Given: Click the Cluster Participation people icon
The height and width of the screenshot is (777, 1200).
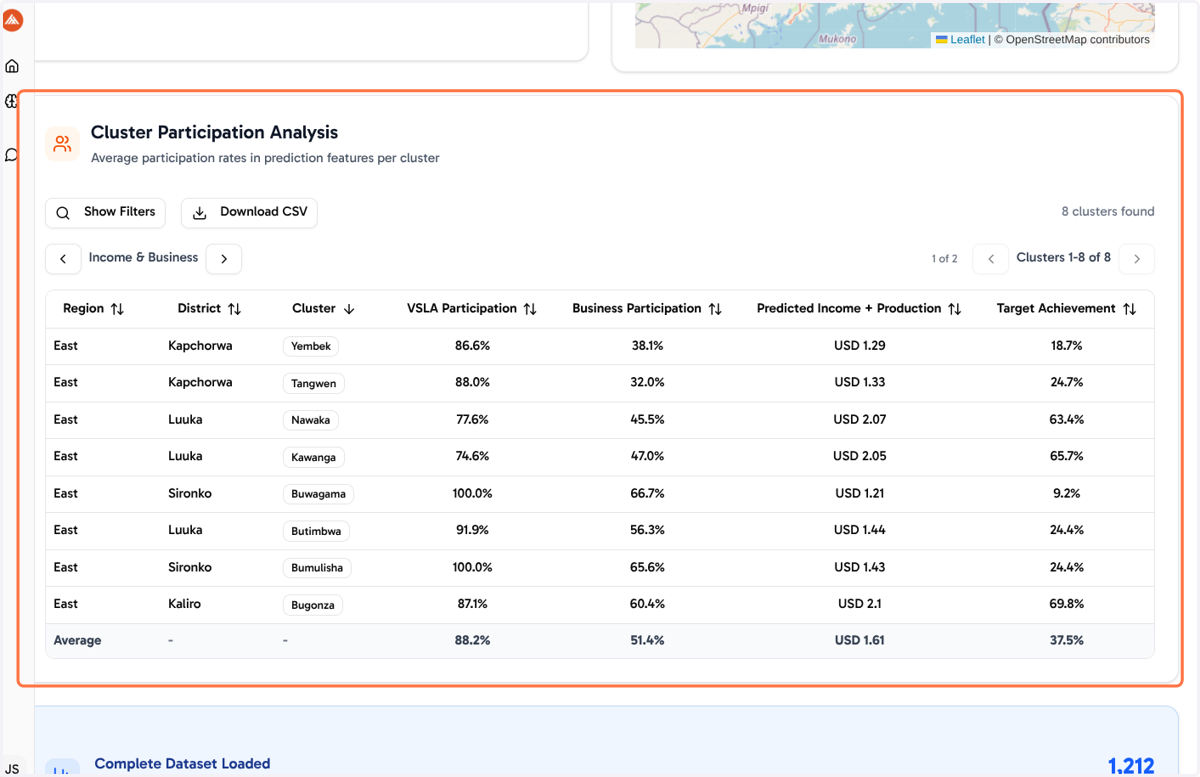Looking at the screenshot, I should [63, 144].
